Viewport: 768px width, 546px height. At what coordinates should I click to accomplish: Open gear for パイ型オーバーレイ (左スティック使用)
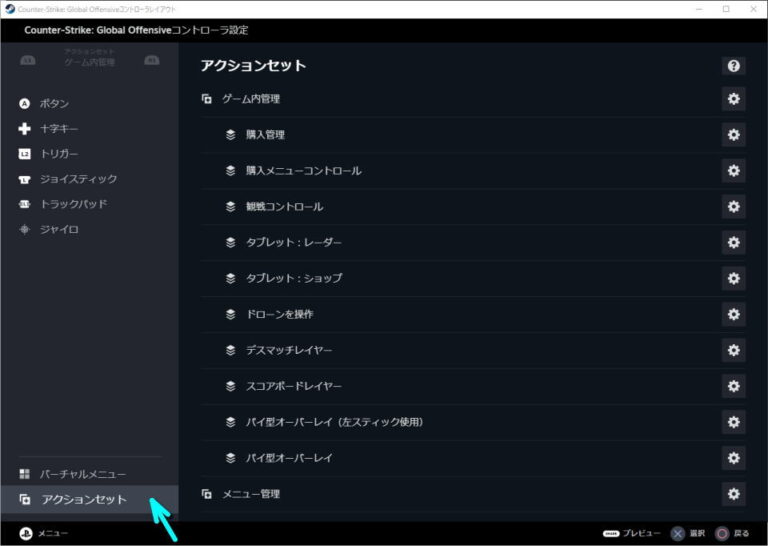[733, 422]
